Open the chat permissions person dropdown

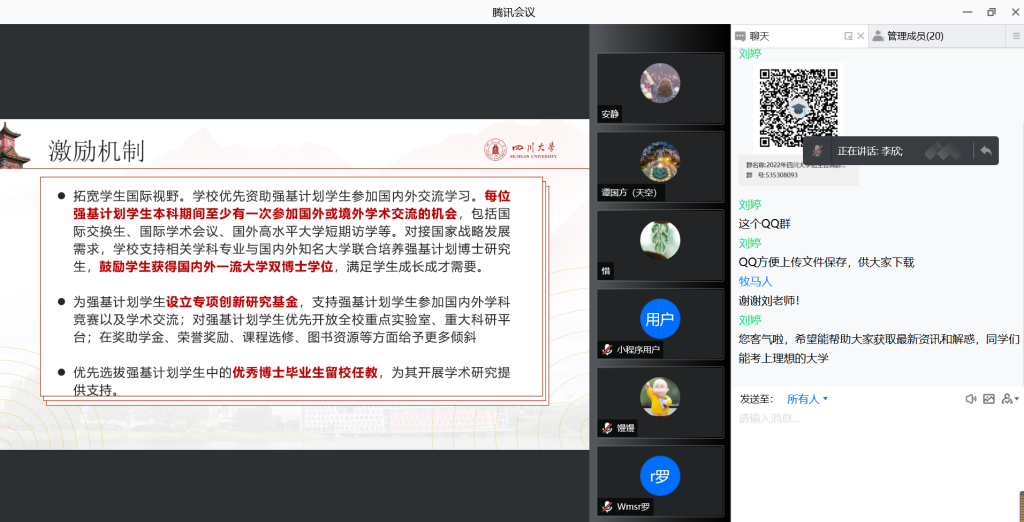click(1008, 398)
